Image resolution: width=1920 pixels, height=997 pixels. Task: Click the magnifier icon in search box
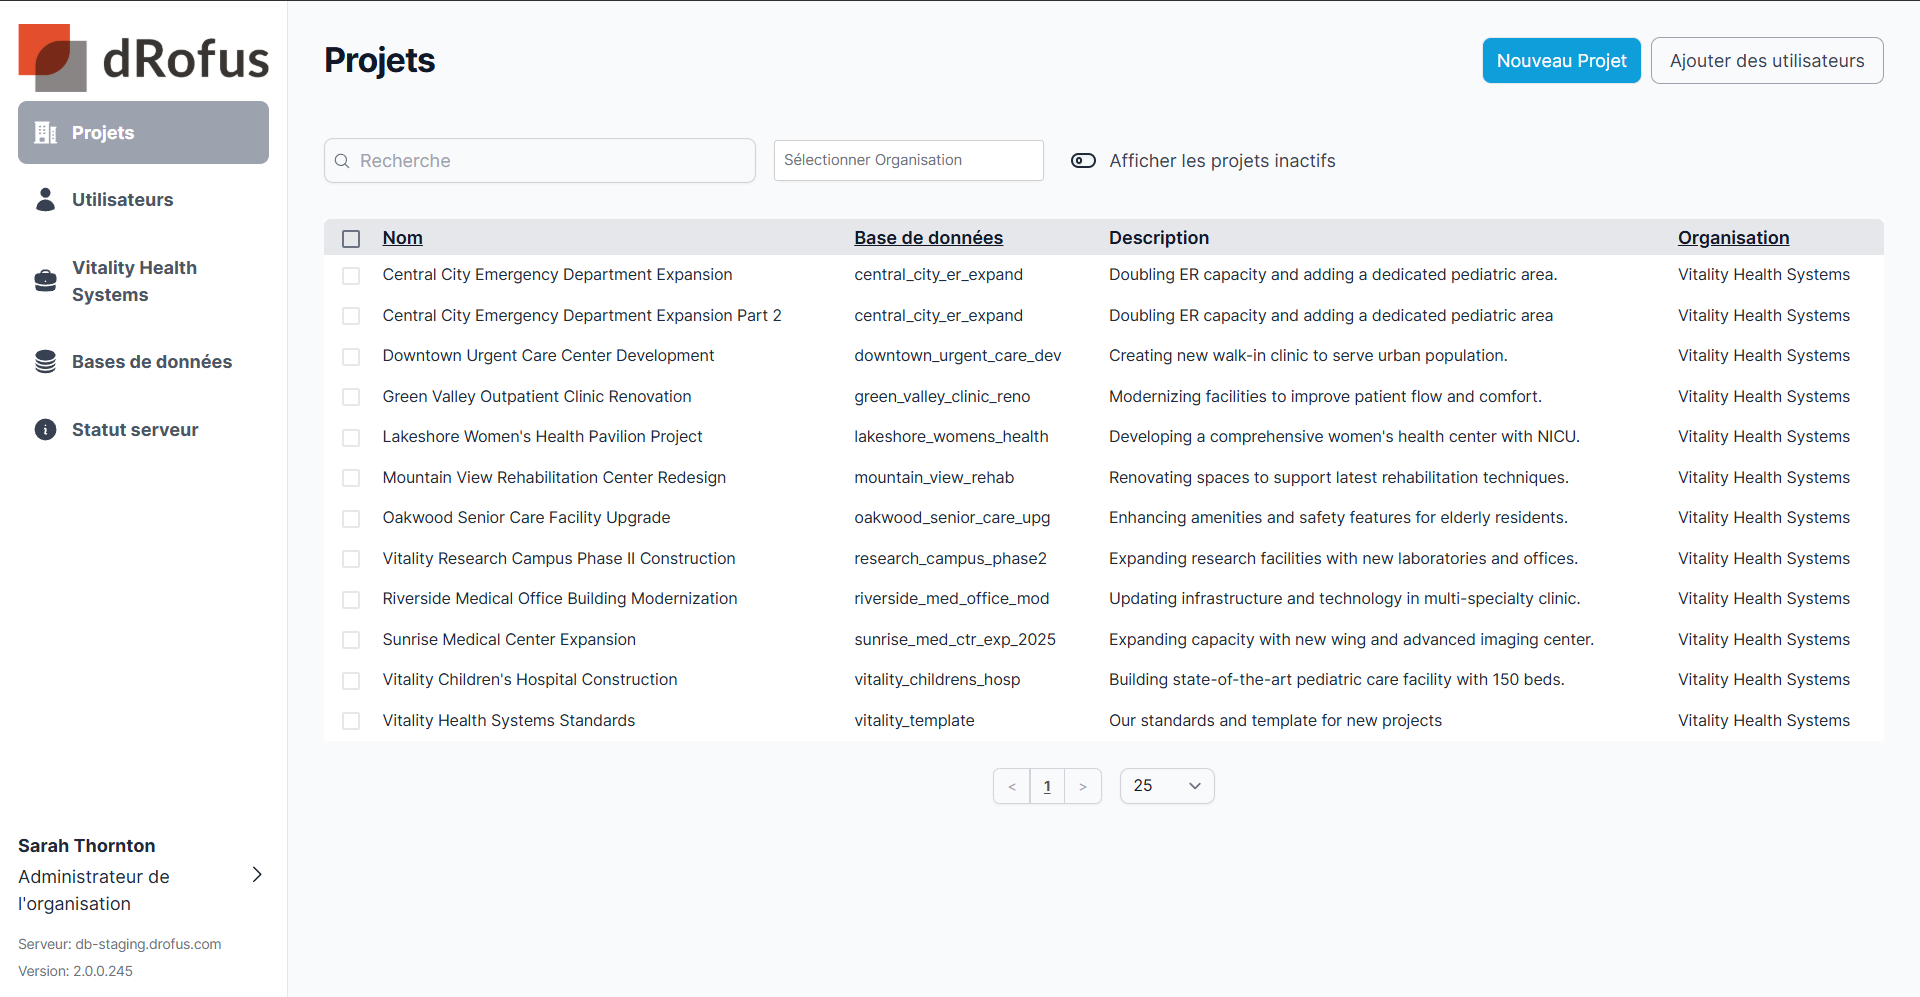342,161
